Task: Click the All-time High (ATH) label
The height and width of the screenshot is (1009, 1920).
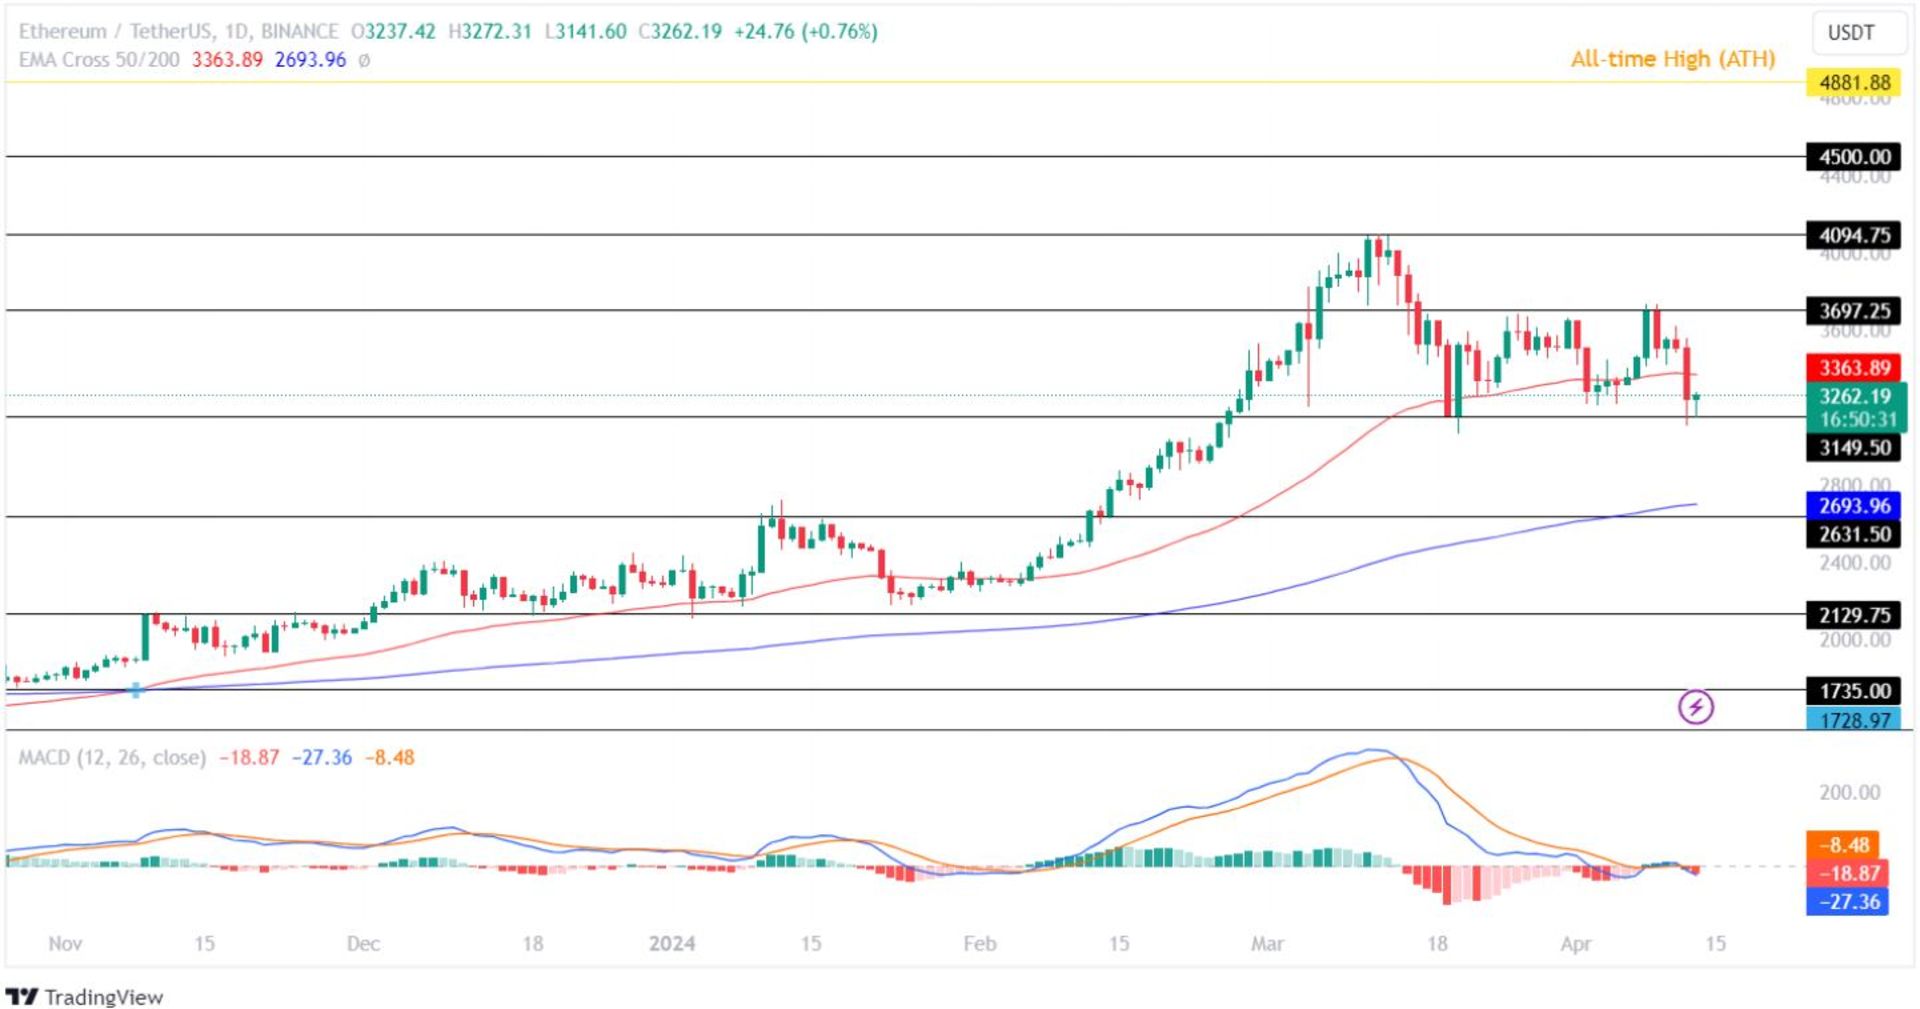Action: click(x=1672, y=59)
